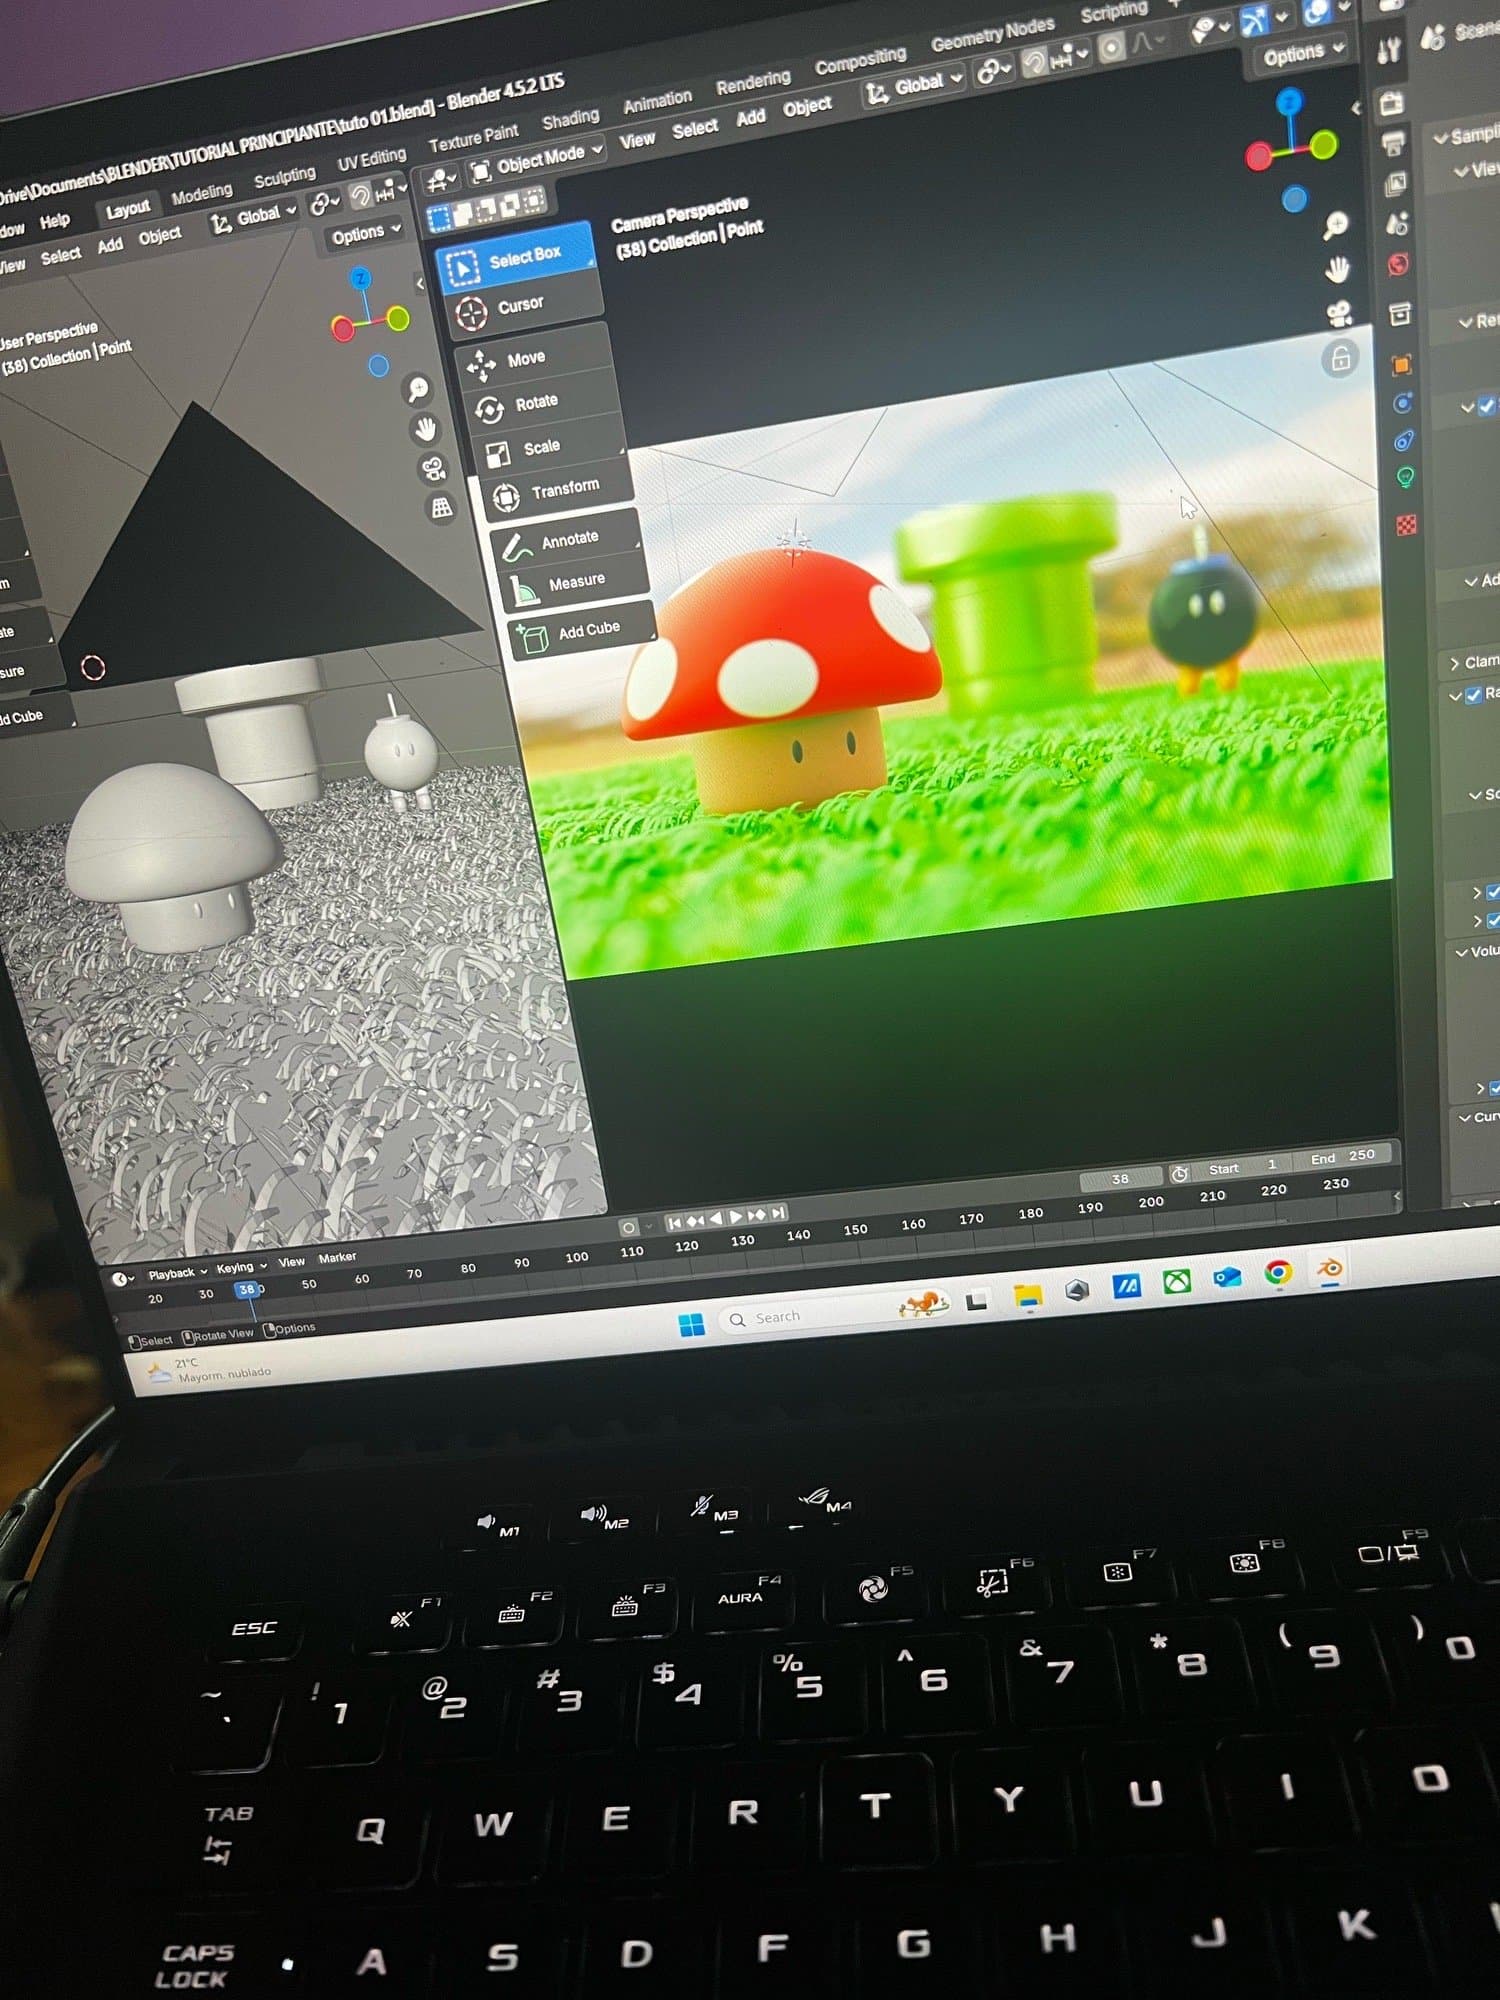Click the End frame field

tap(1343, 1157)
